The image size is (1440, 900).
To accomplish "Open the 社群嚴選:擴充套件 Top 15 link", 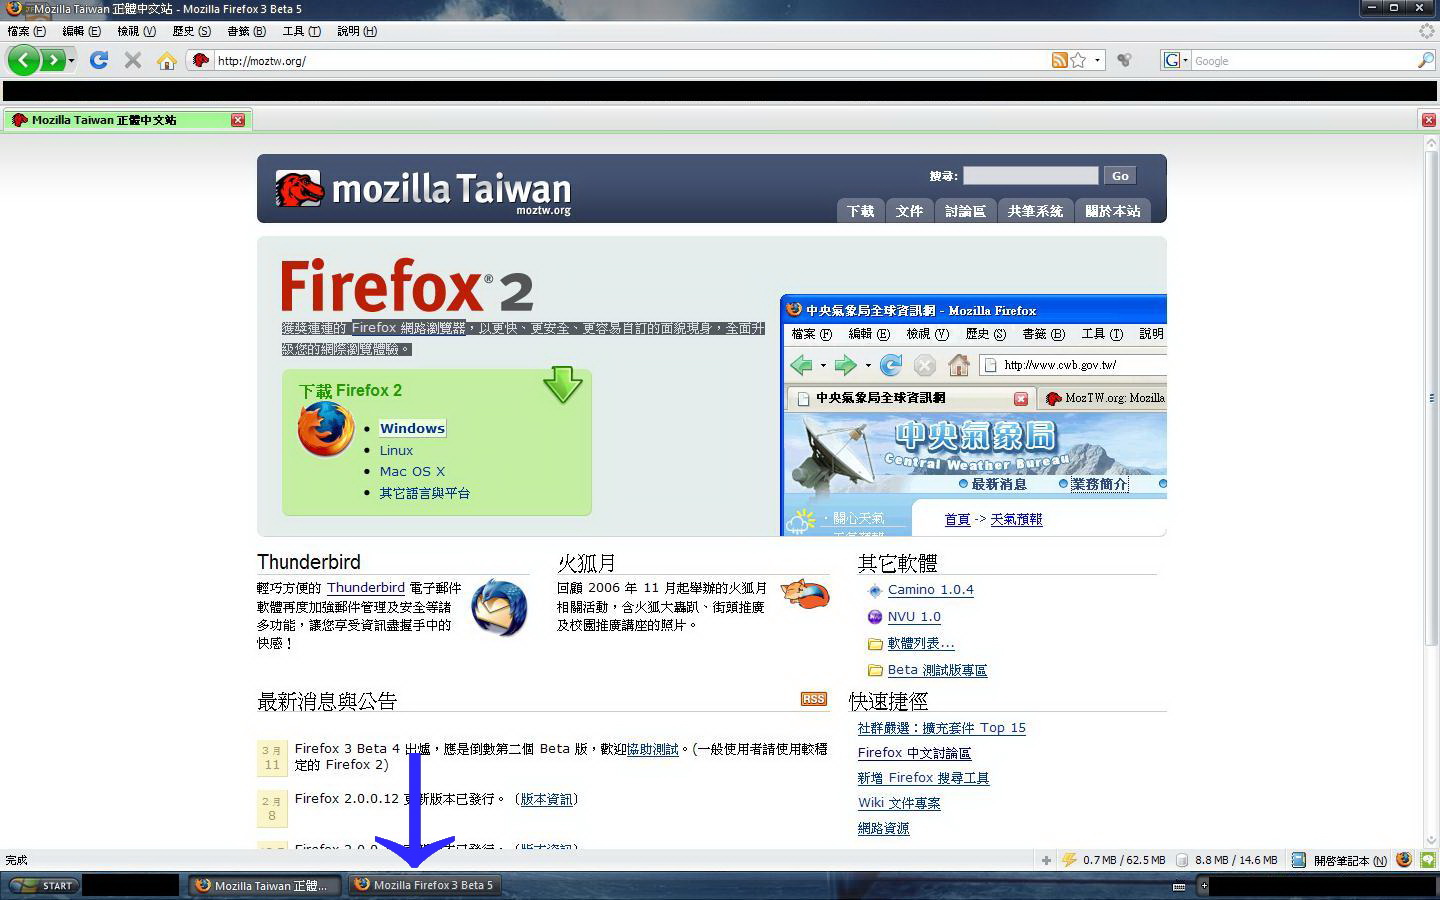I will tap(942, 728).
